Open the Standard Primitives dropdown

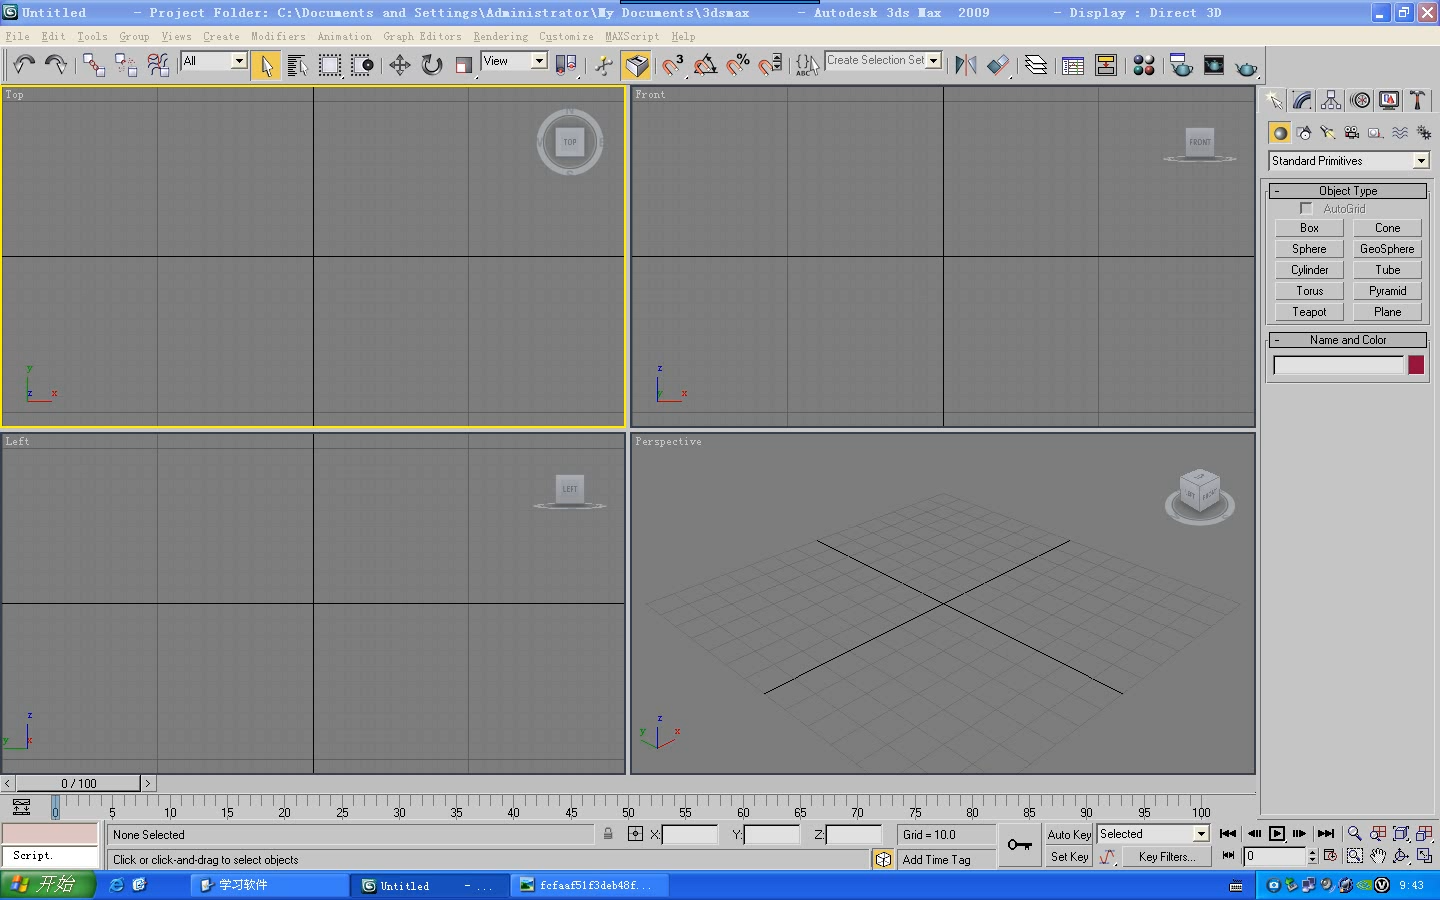[x=1421, y=161]
